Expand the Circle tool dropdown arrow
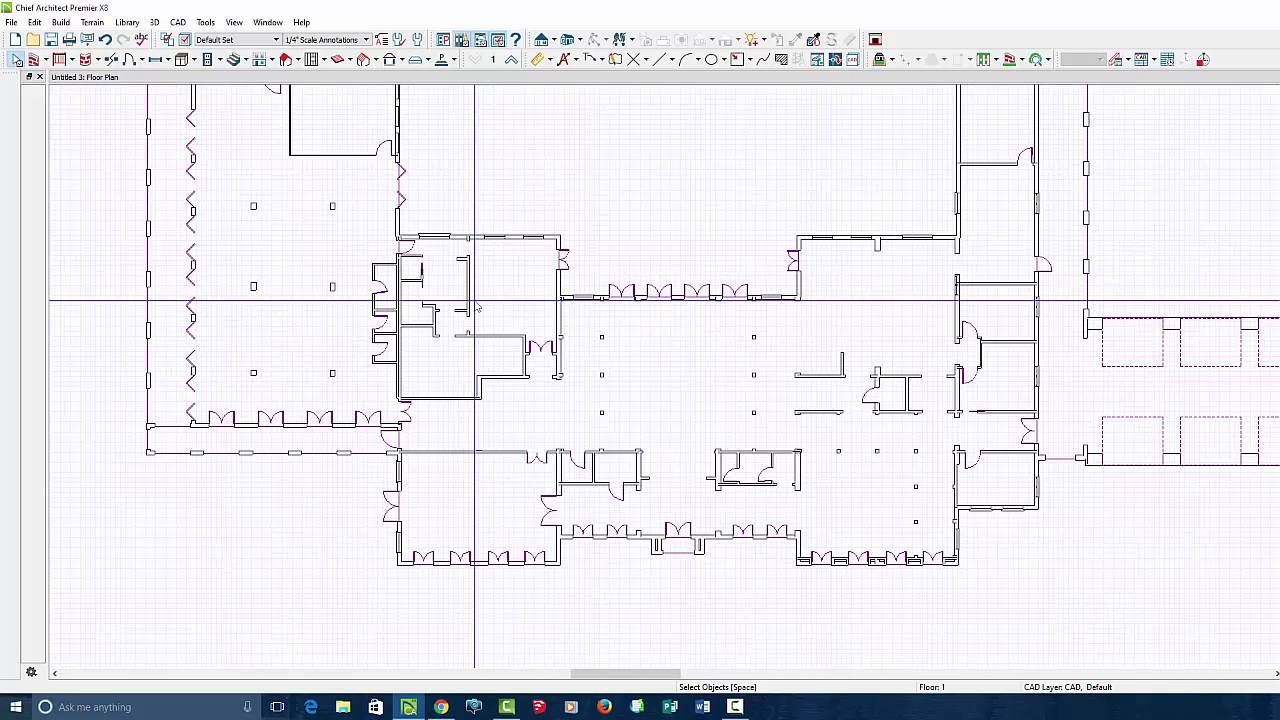1280x720 pixels. [724, 60]
